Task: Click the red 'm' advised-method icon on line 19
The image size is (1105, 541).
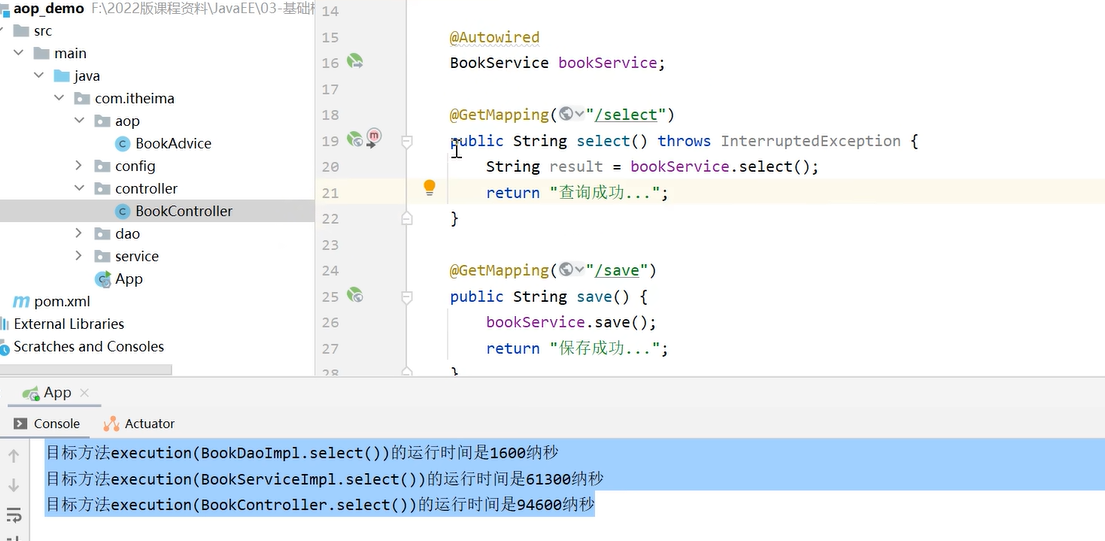Action: 374,137
